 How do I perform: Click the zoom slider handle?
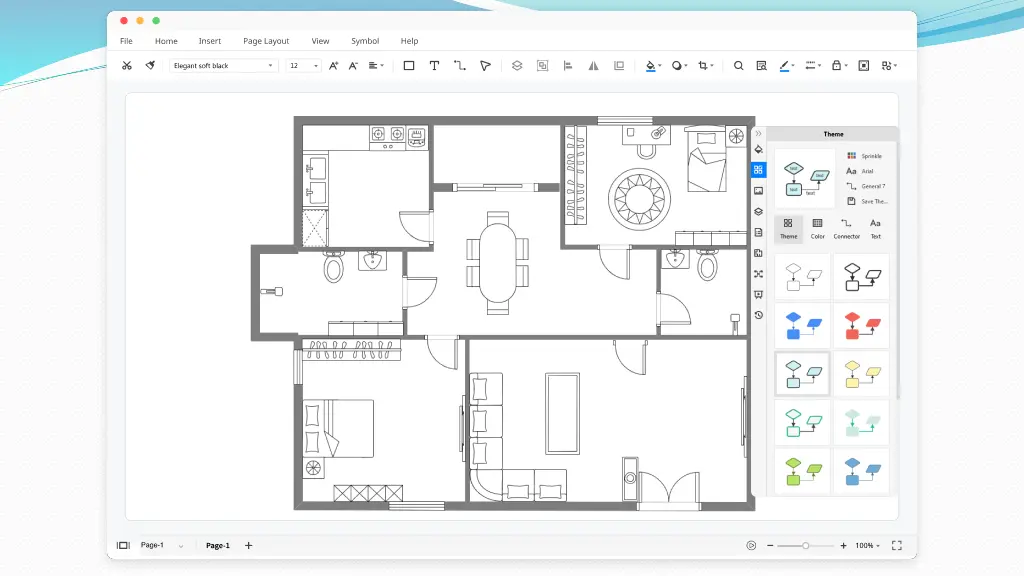point(805,545)
